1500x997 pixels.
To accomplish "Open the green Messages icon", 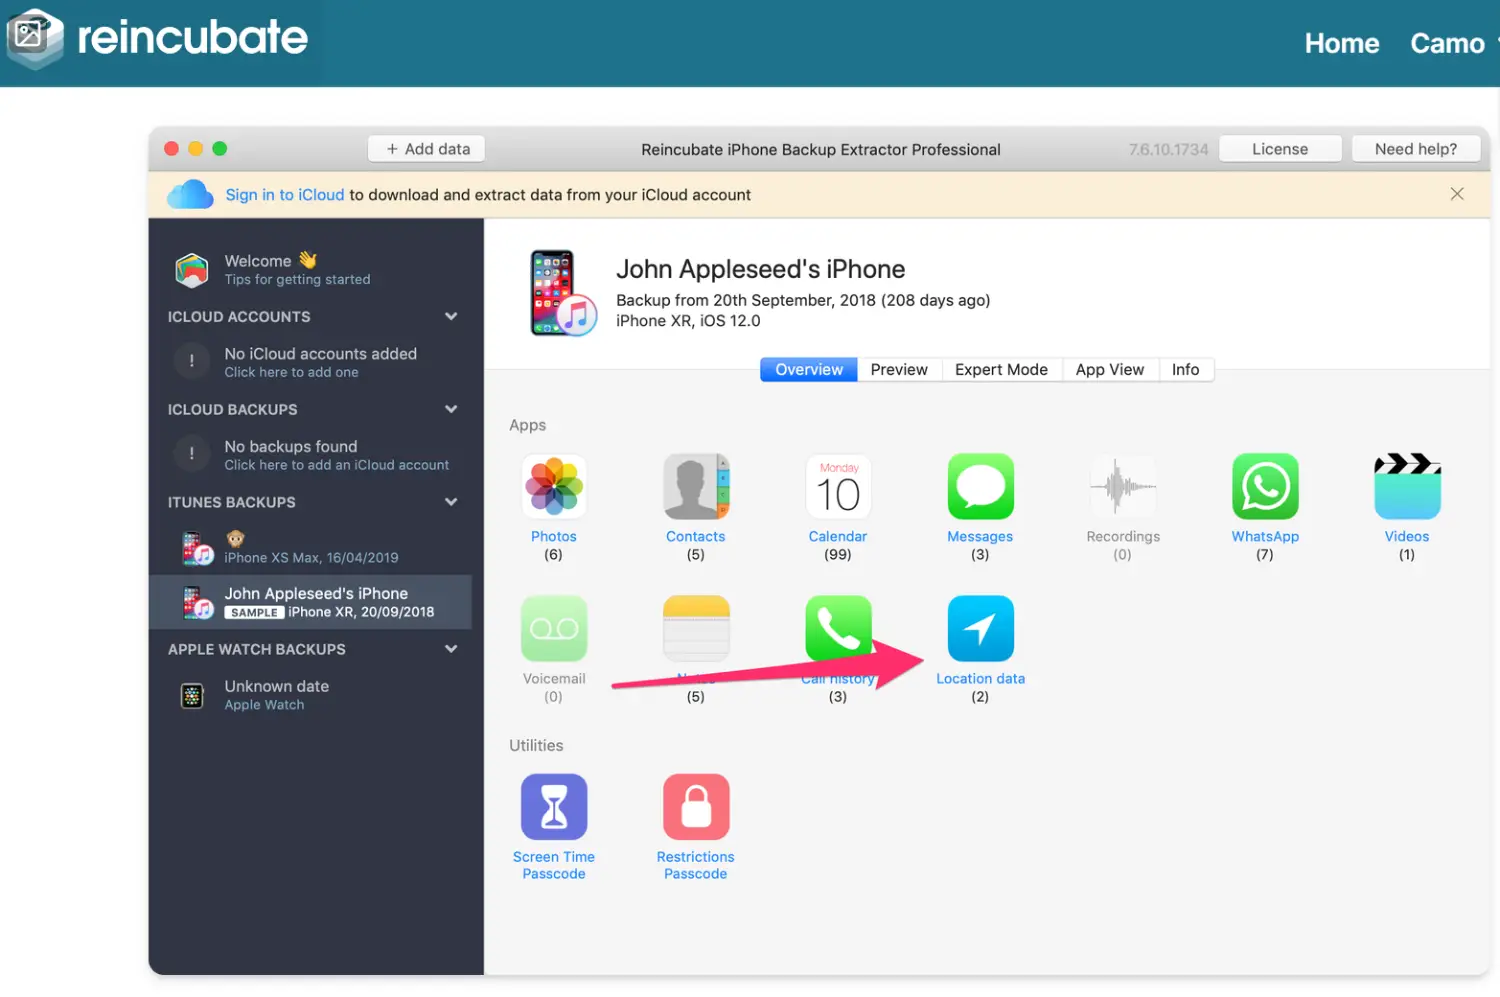I will (x=980, y=487).
